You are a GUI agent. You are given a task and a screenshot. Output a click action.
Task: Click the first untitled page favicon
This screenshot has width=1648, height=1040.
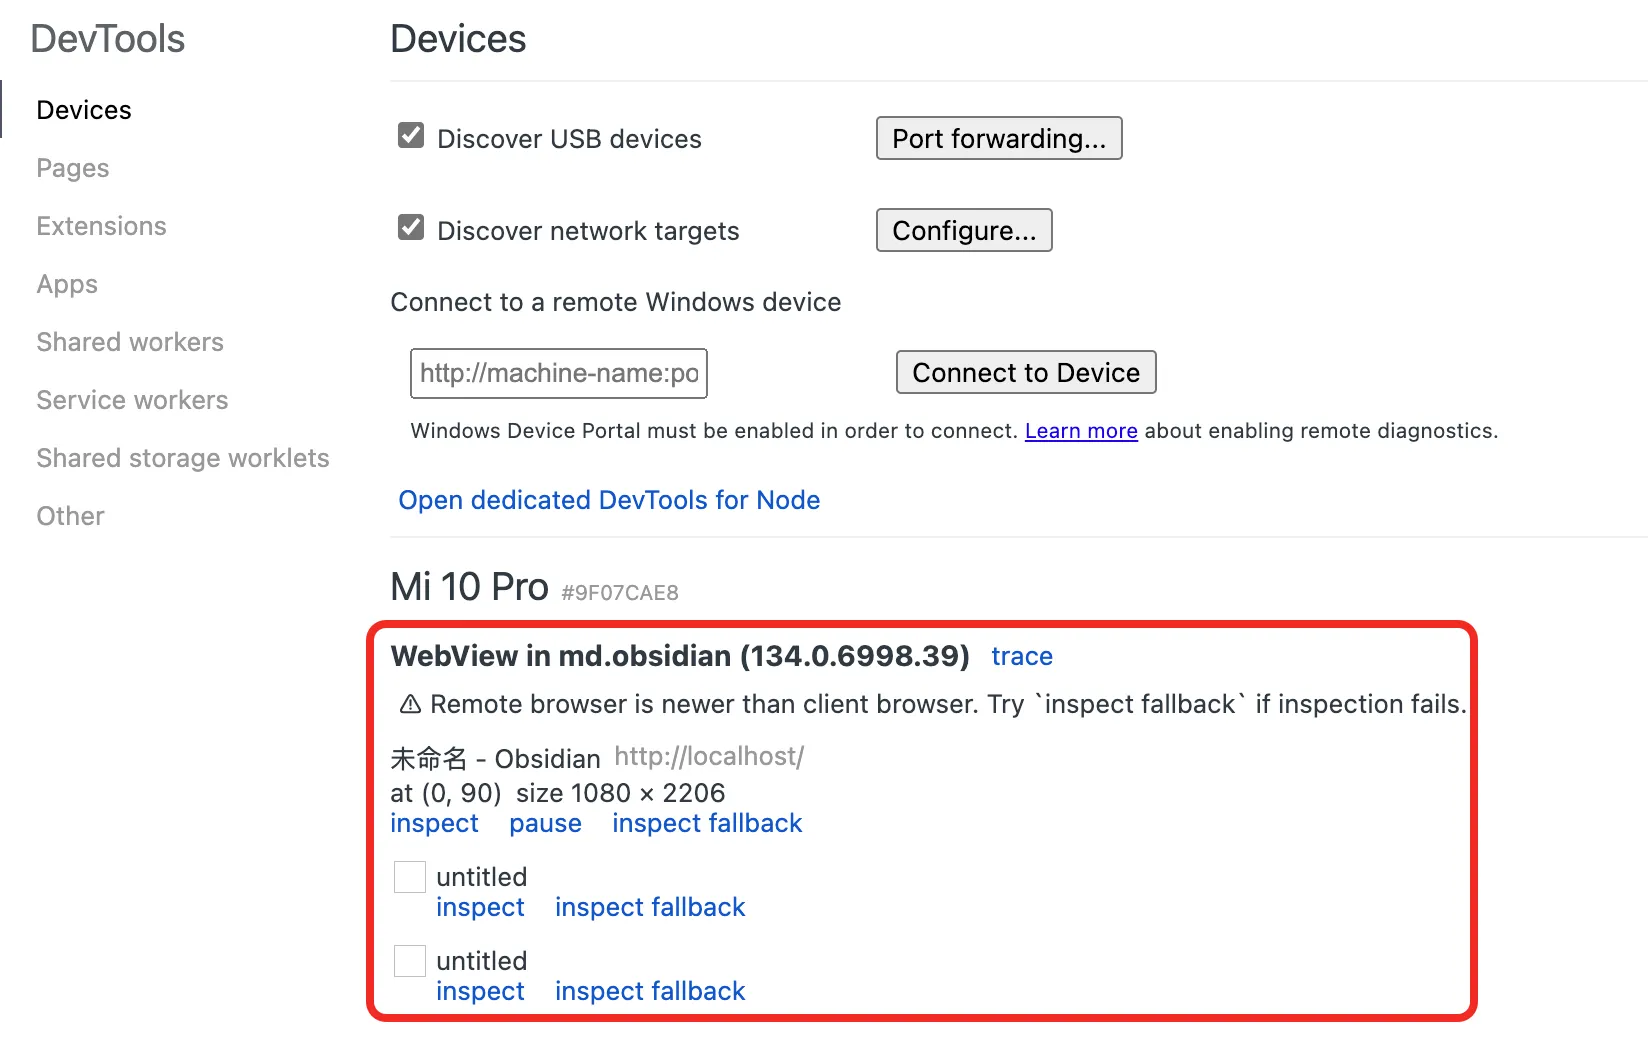pyautogui.click(x=410, y=877)
